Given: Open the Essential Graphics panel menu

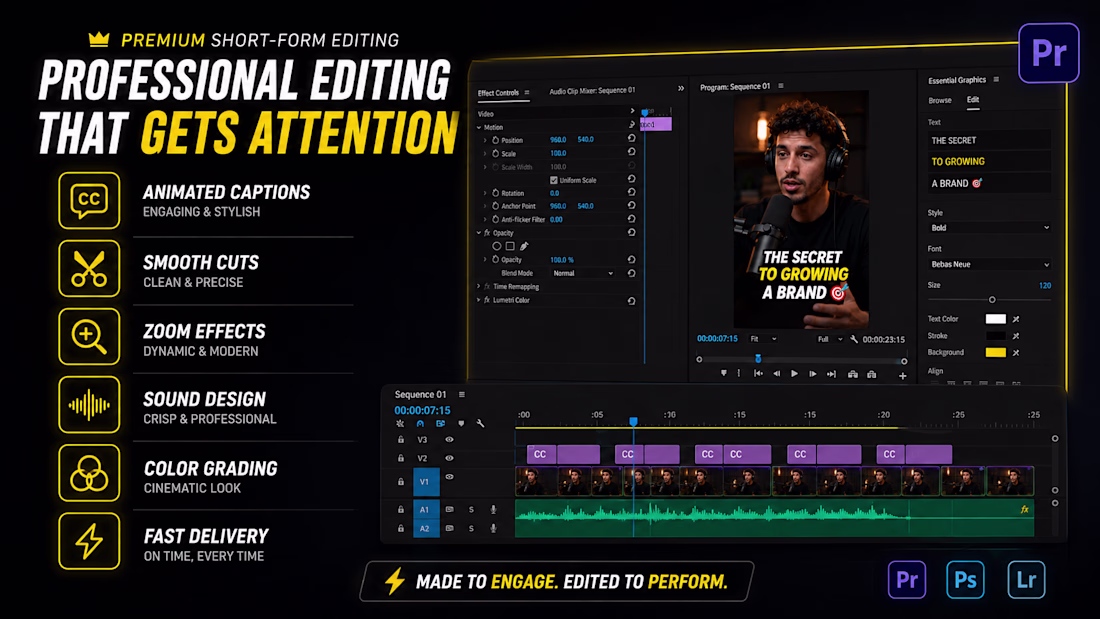Looking at the screenshot, I should click(996, 80).
